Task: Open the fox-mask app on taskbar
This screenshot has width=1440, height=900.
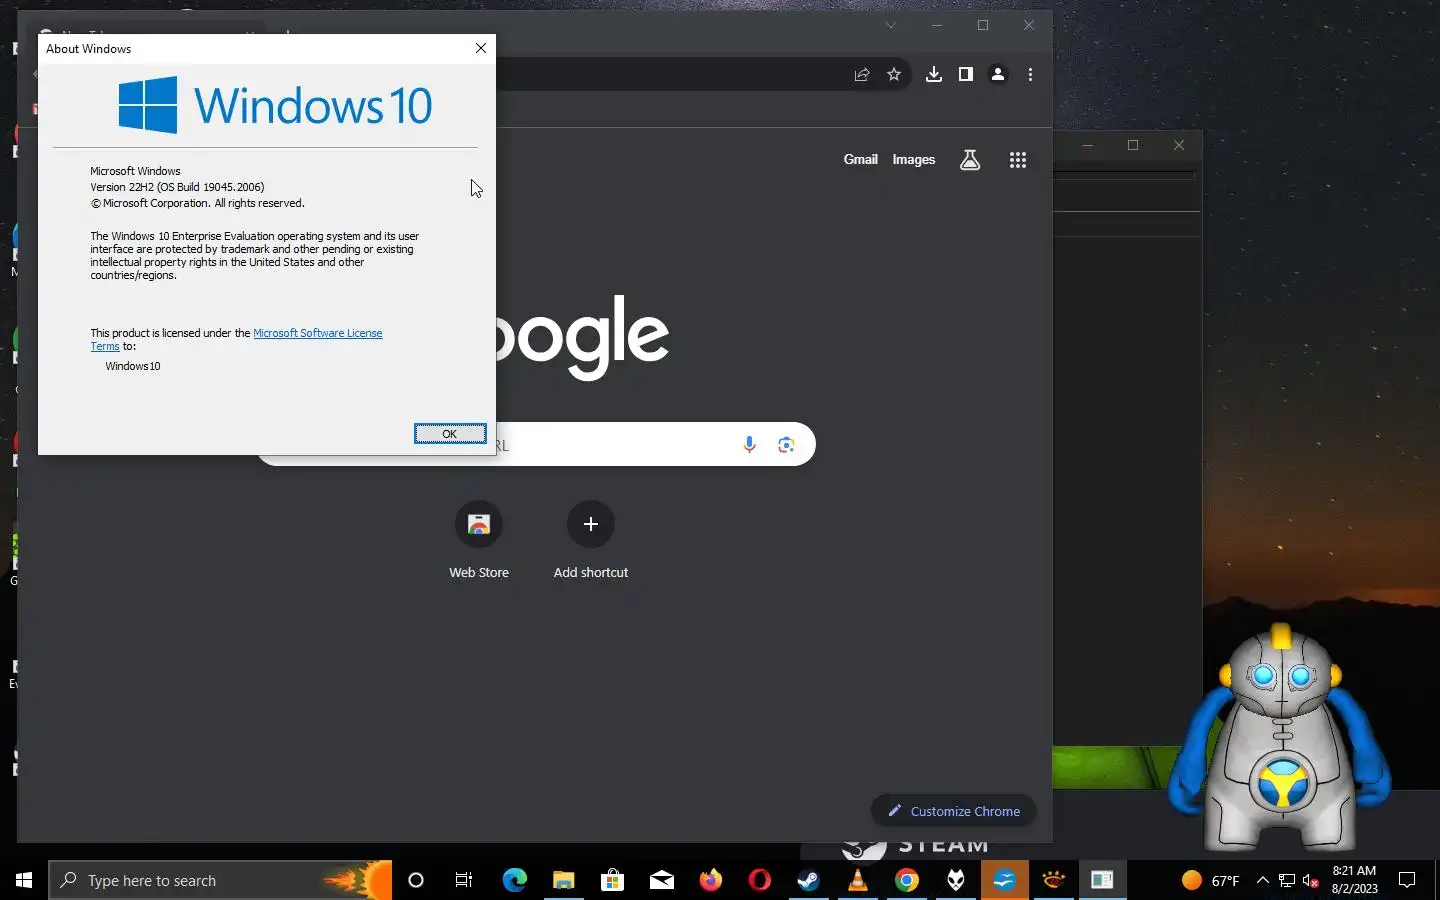Action: (955, 880)
